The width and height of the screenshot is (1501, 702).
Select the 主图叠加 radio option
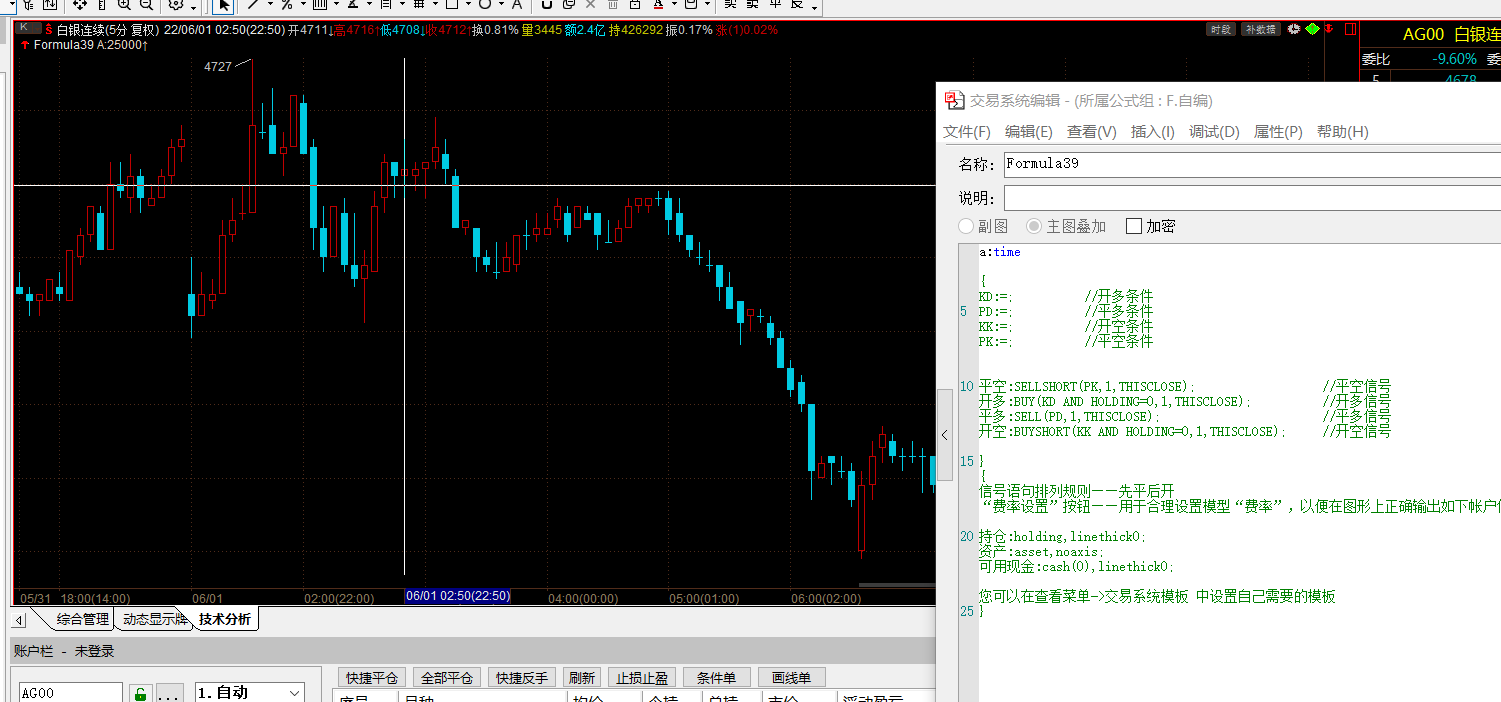1034,226
